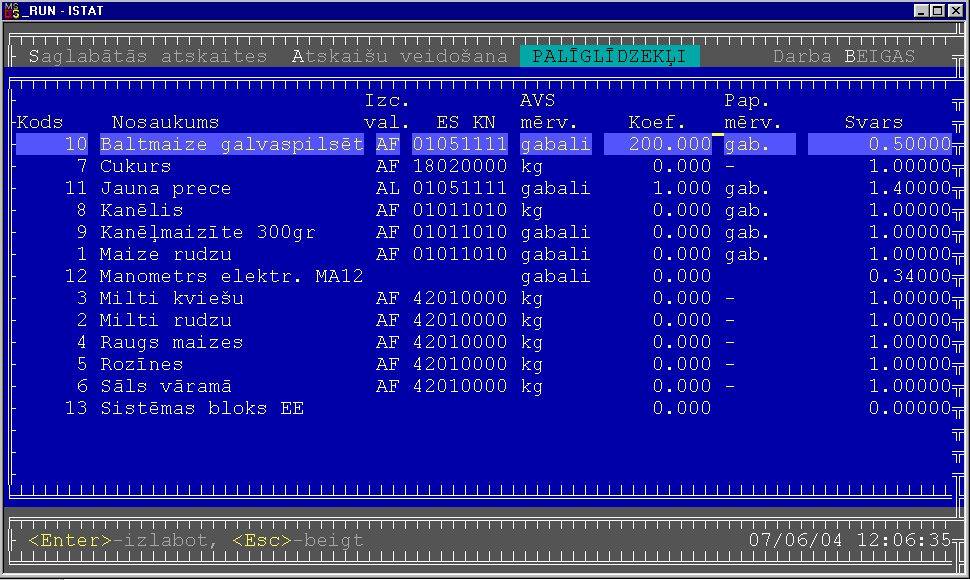Open the Darba BEIGAS menu
Image resolution: width=970 pixels, height=580 pixels.
coord(844,56)
